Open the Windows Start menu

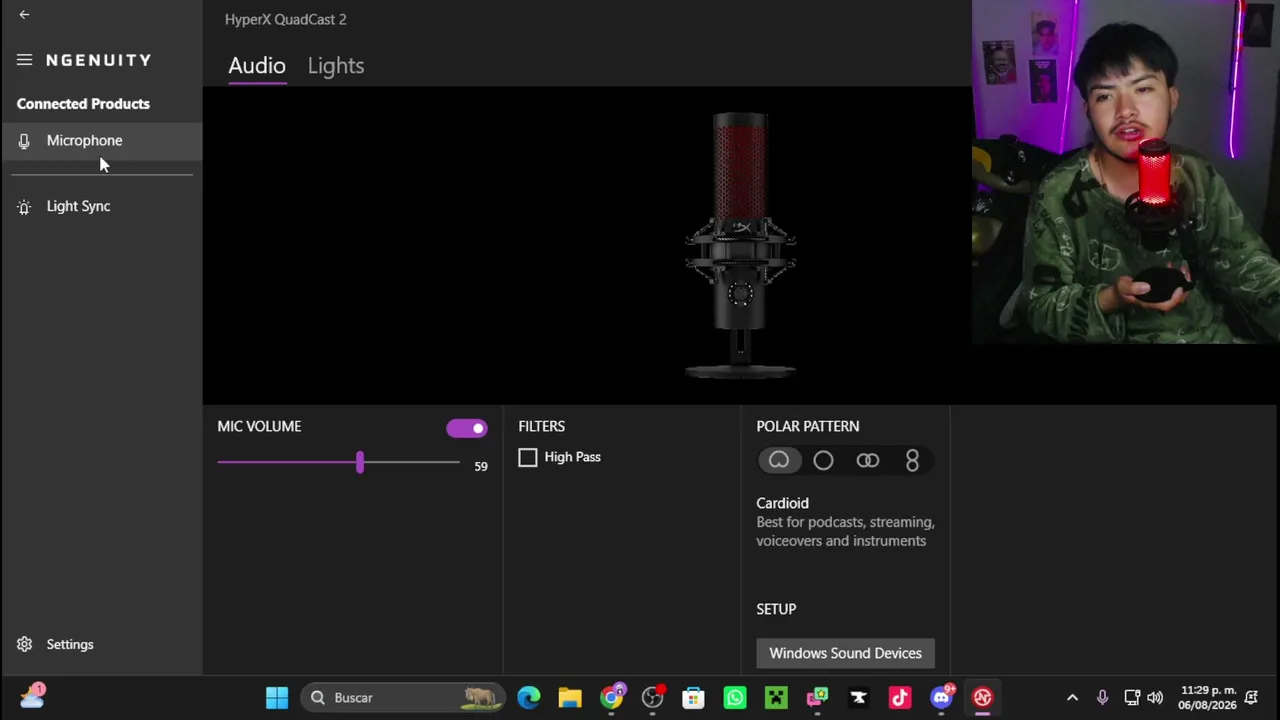(277, 698)
